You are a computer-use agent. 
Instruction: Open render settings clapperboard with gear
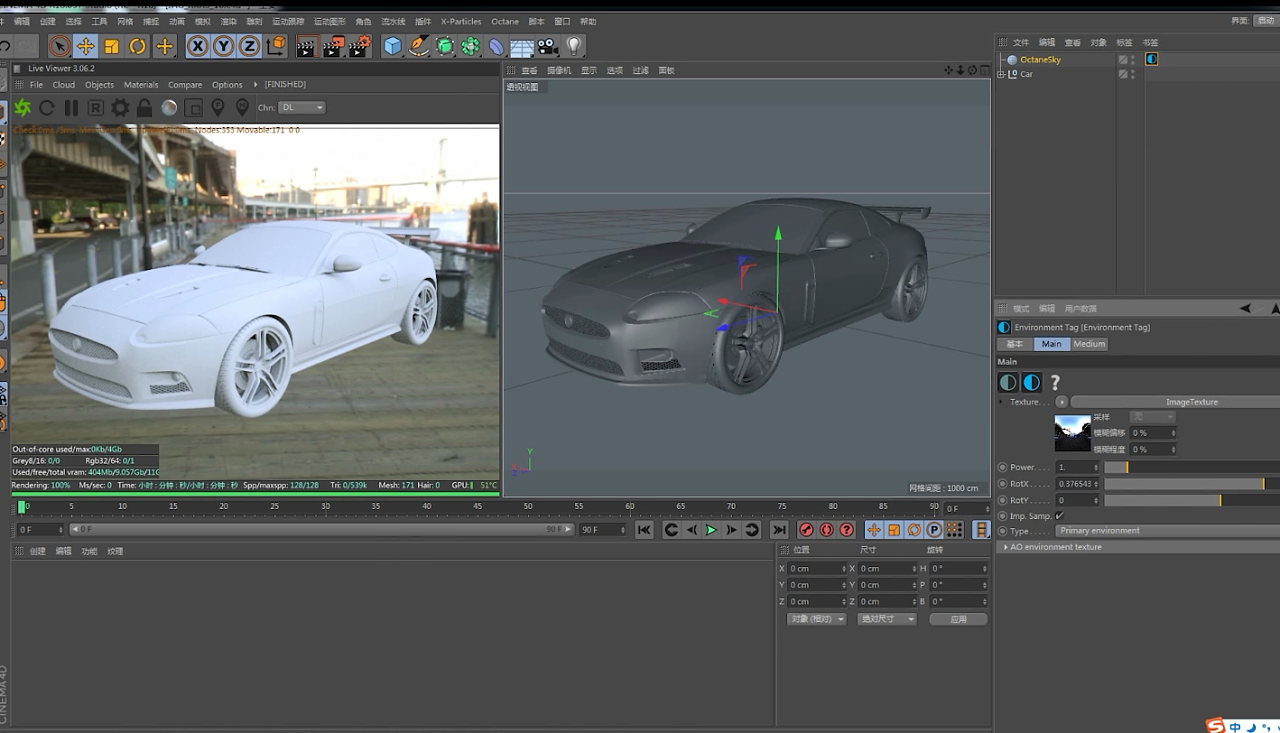pos(360,46)
